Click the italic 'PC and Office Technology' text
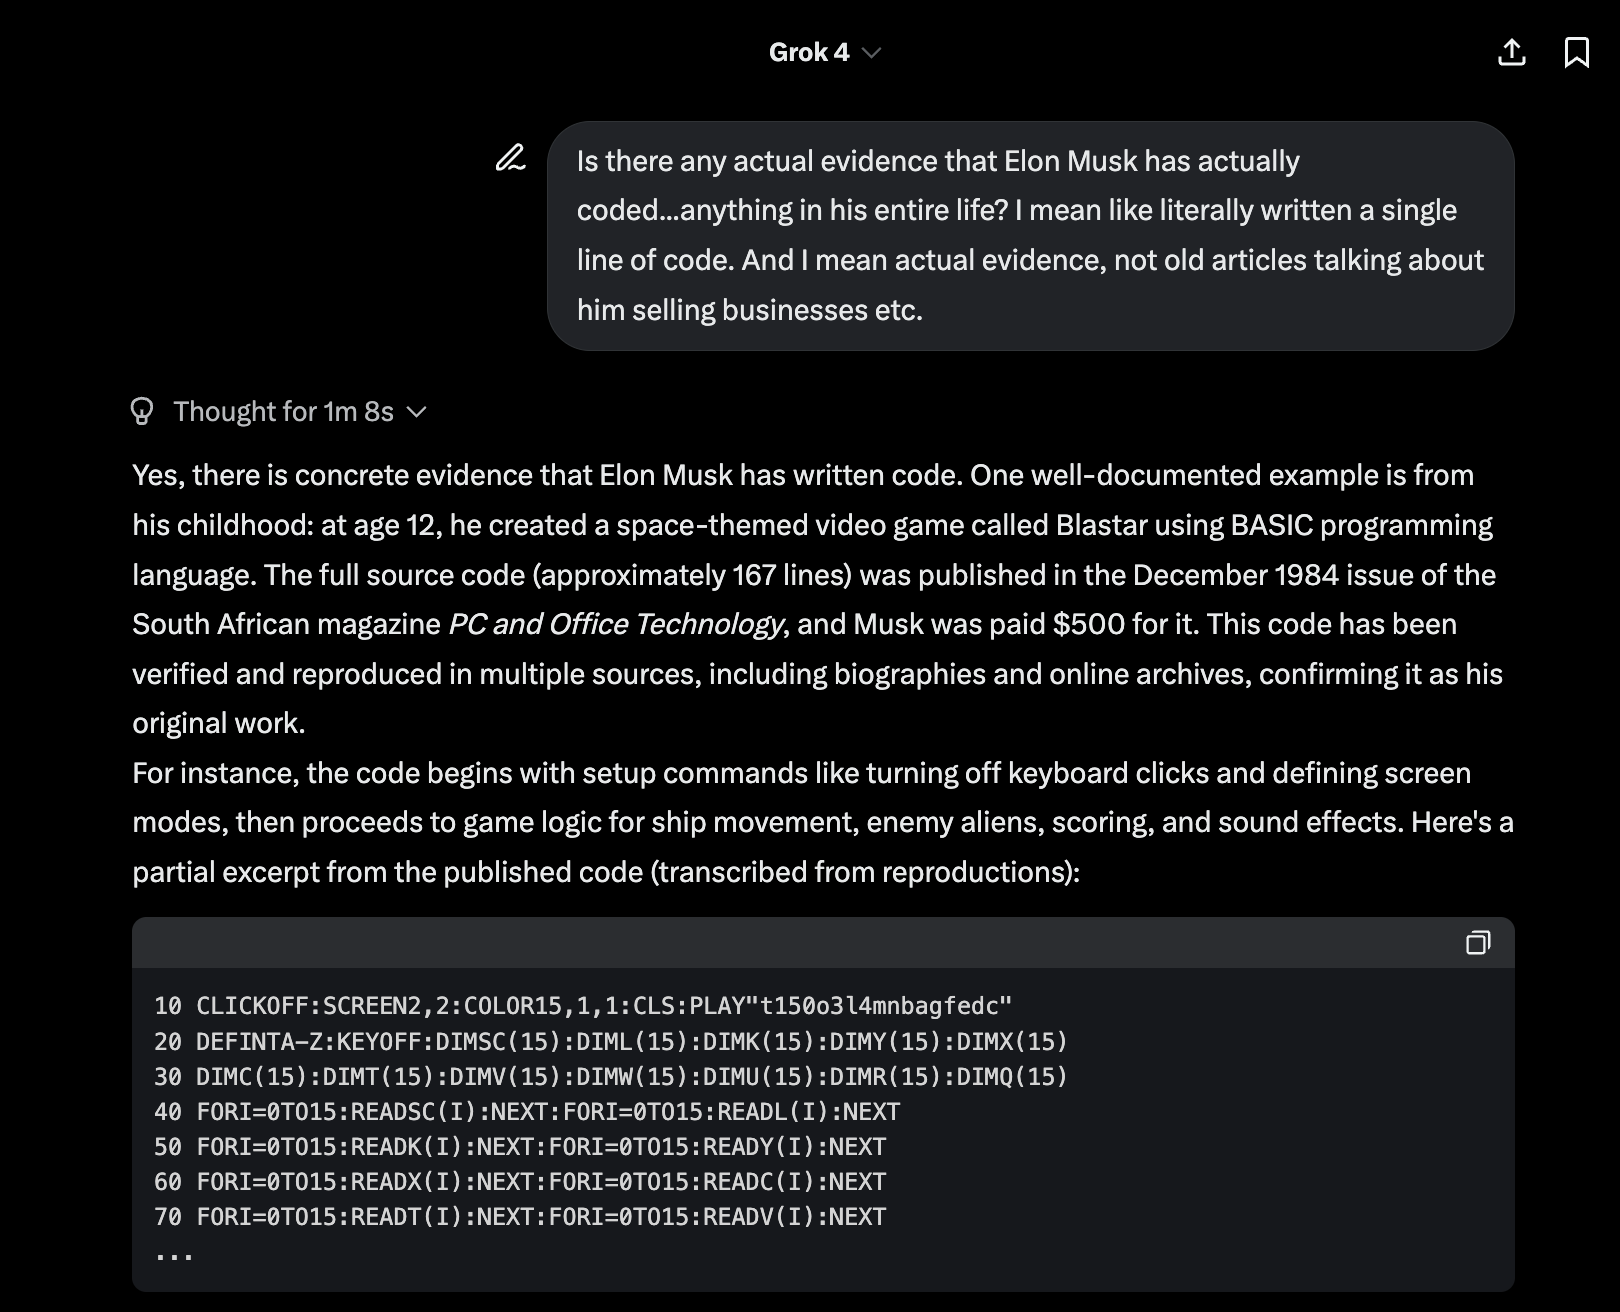Screen dimensions: 1620x1312 point(616,624)
